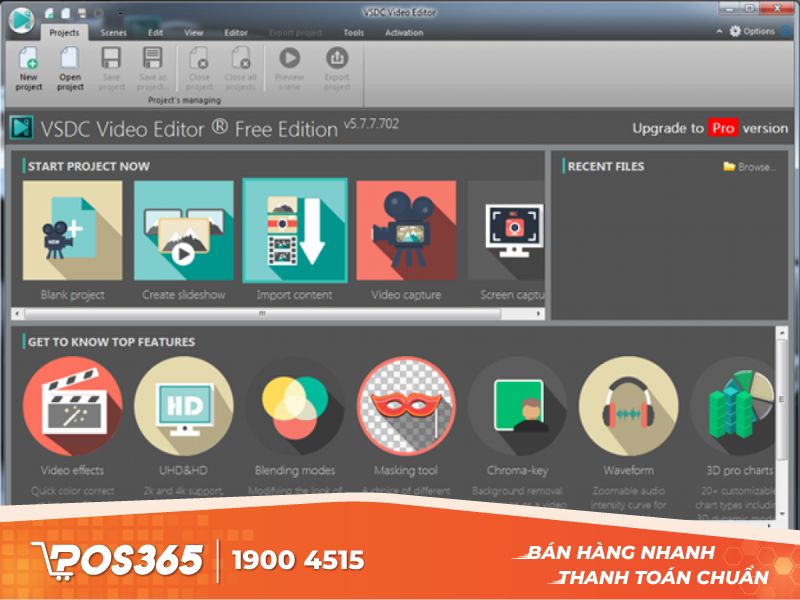Open the greyed-out Export project tab

point(296,32)
